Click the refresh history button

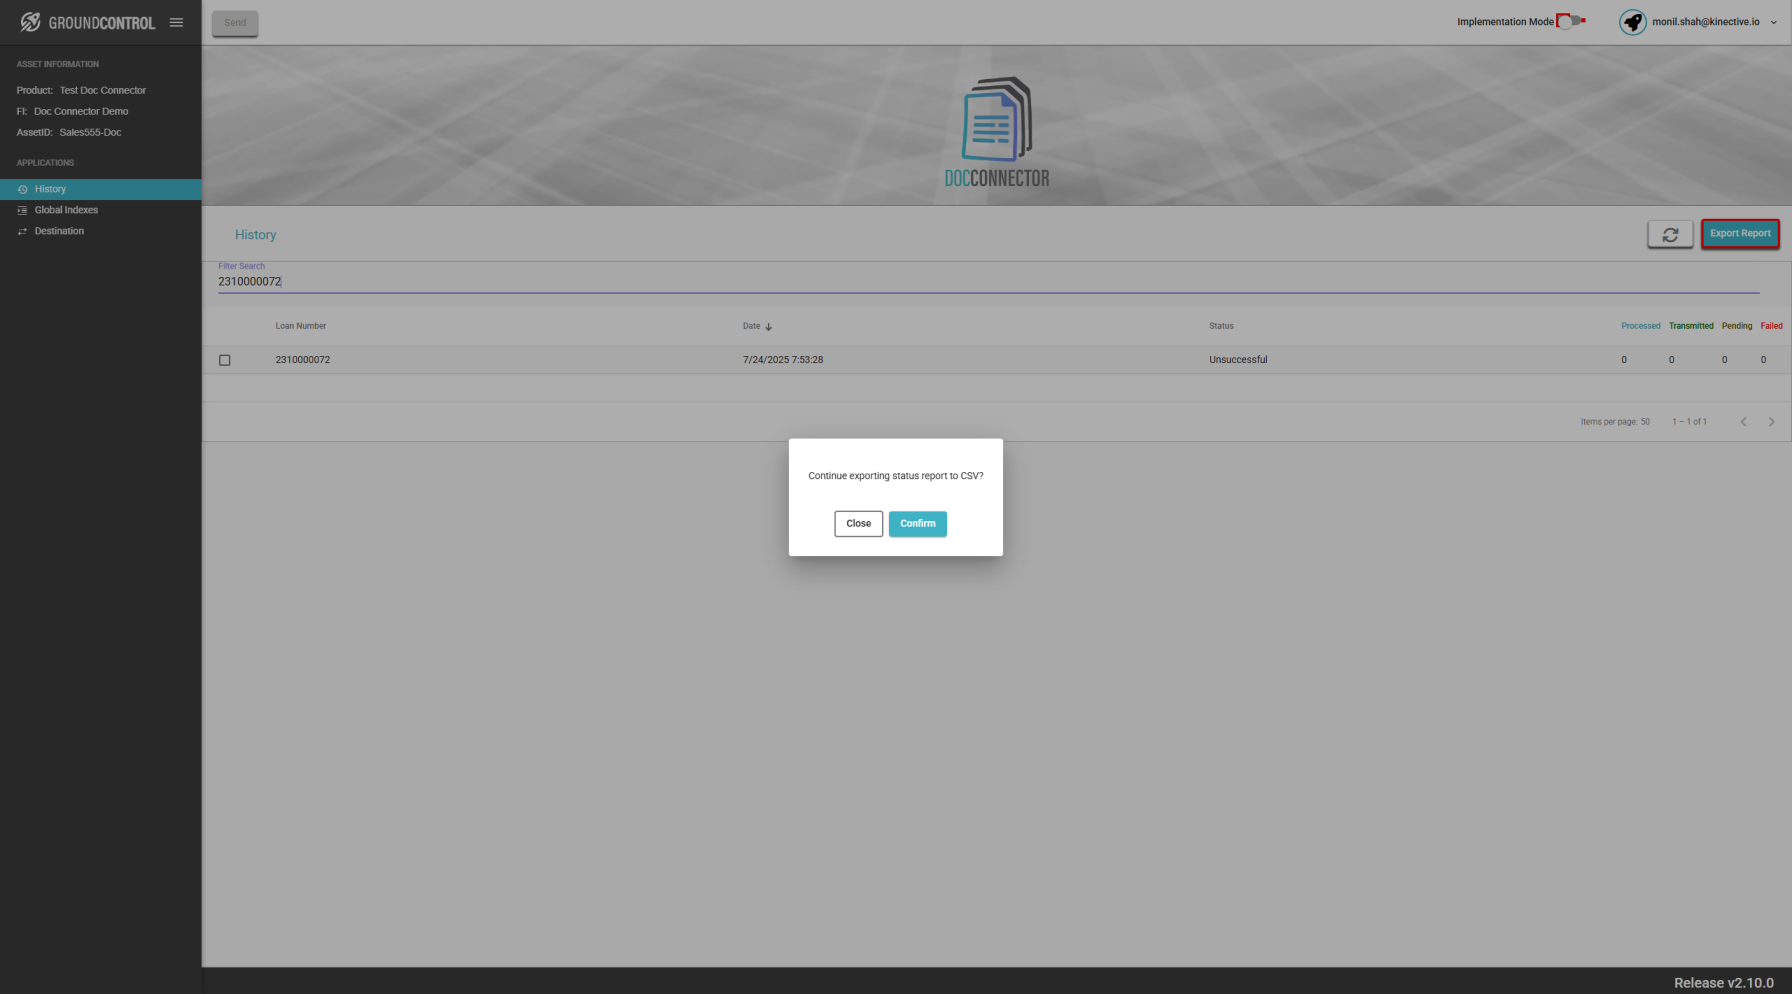point(1670,234)
